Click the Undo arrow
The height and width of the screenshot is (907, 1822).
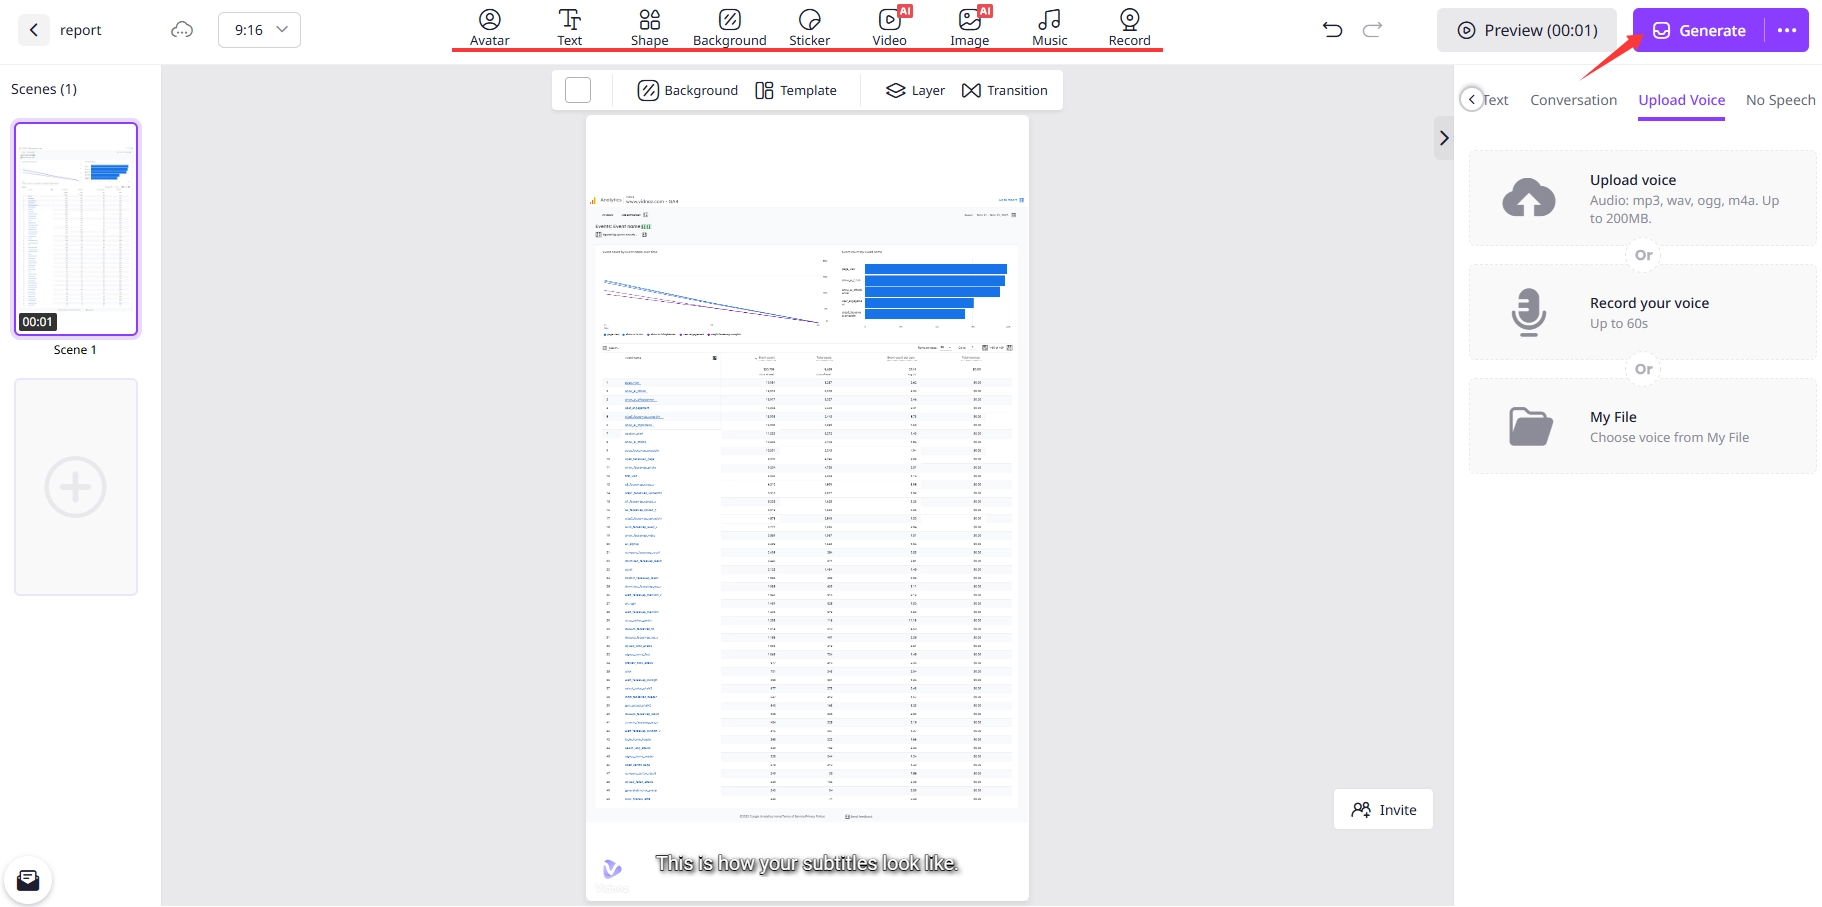tap(1332, 30)
